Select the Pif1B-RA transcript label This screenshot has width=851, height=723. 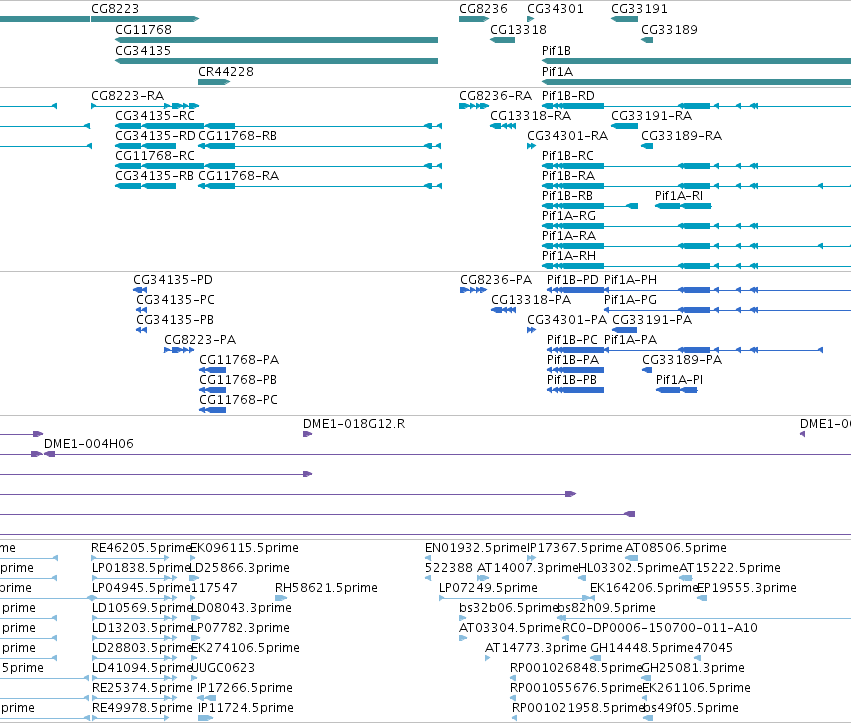tap(568, 176)
